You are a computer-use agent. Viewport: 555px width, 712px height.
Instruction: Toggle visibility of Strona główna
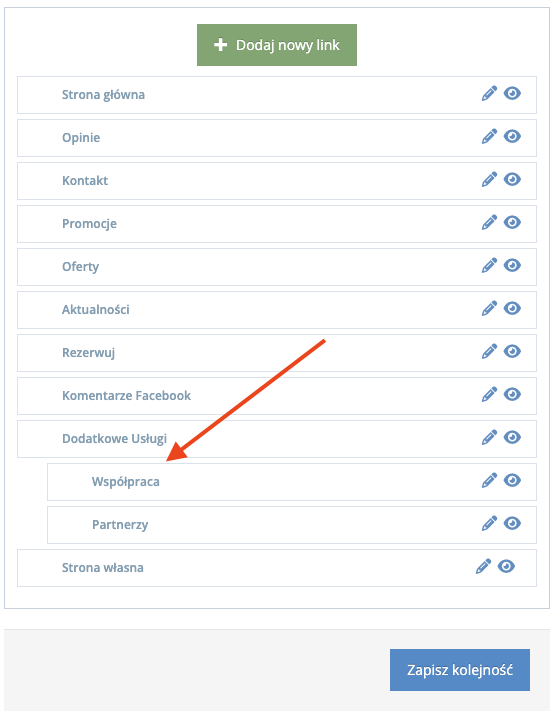coord(512,94)
